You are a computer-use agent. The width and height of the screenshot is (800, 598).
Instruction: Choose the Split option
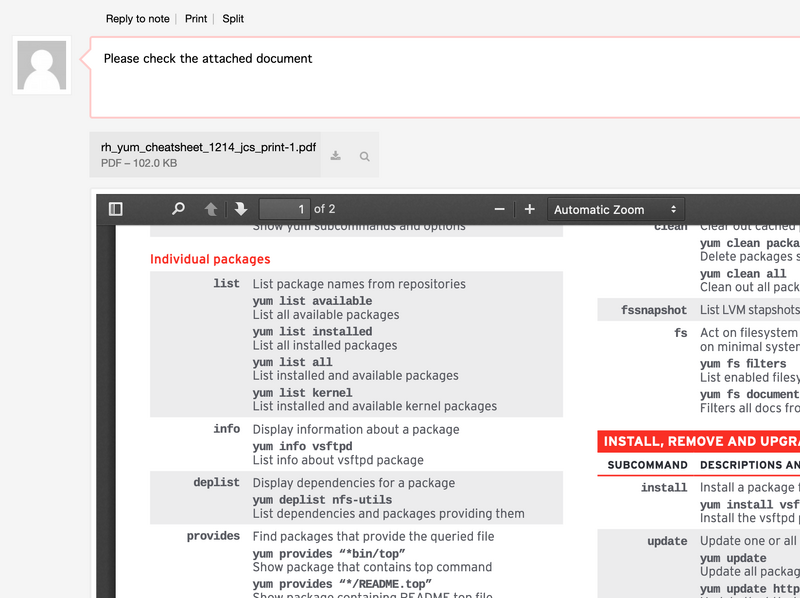tap(233, 19)
